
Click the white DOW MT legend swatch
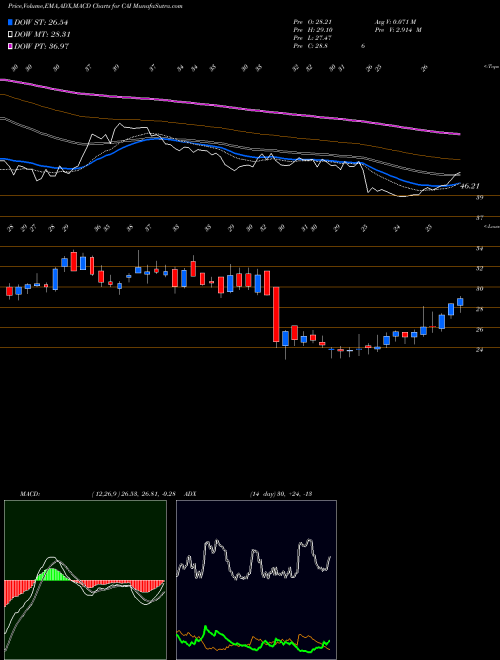pyautogui.click(x=10, y=35)
